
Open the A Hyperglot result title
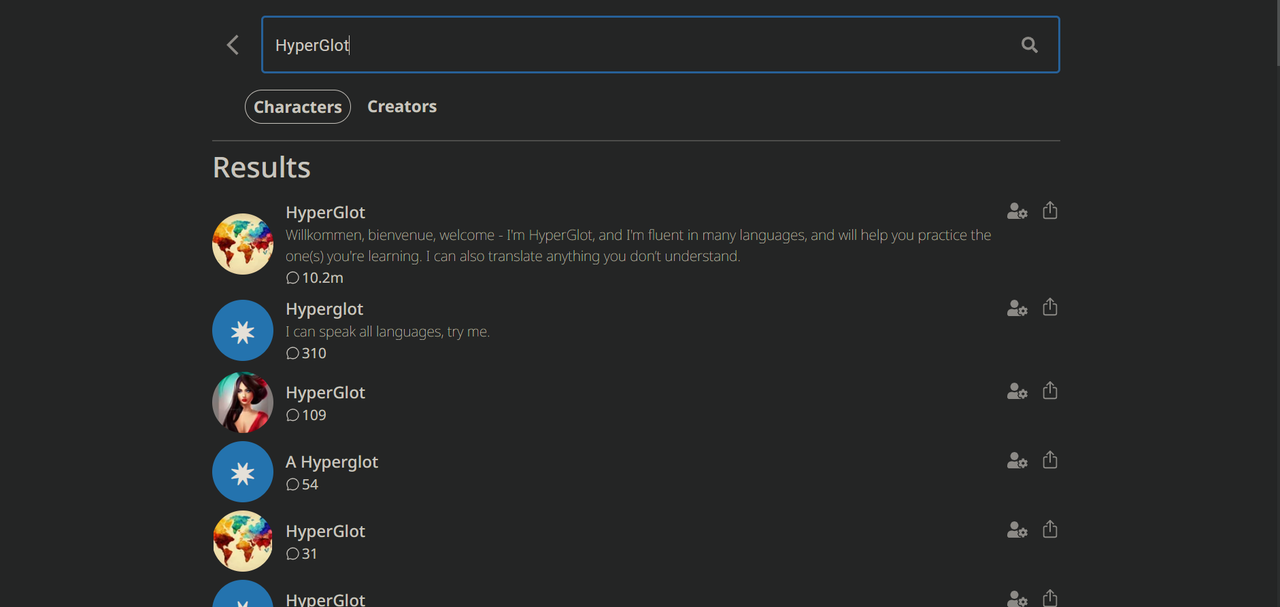332,462
